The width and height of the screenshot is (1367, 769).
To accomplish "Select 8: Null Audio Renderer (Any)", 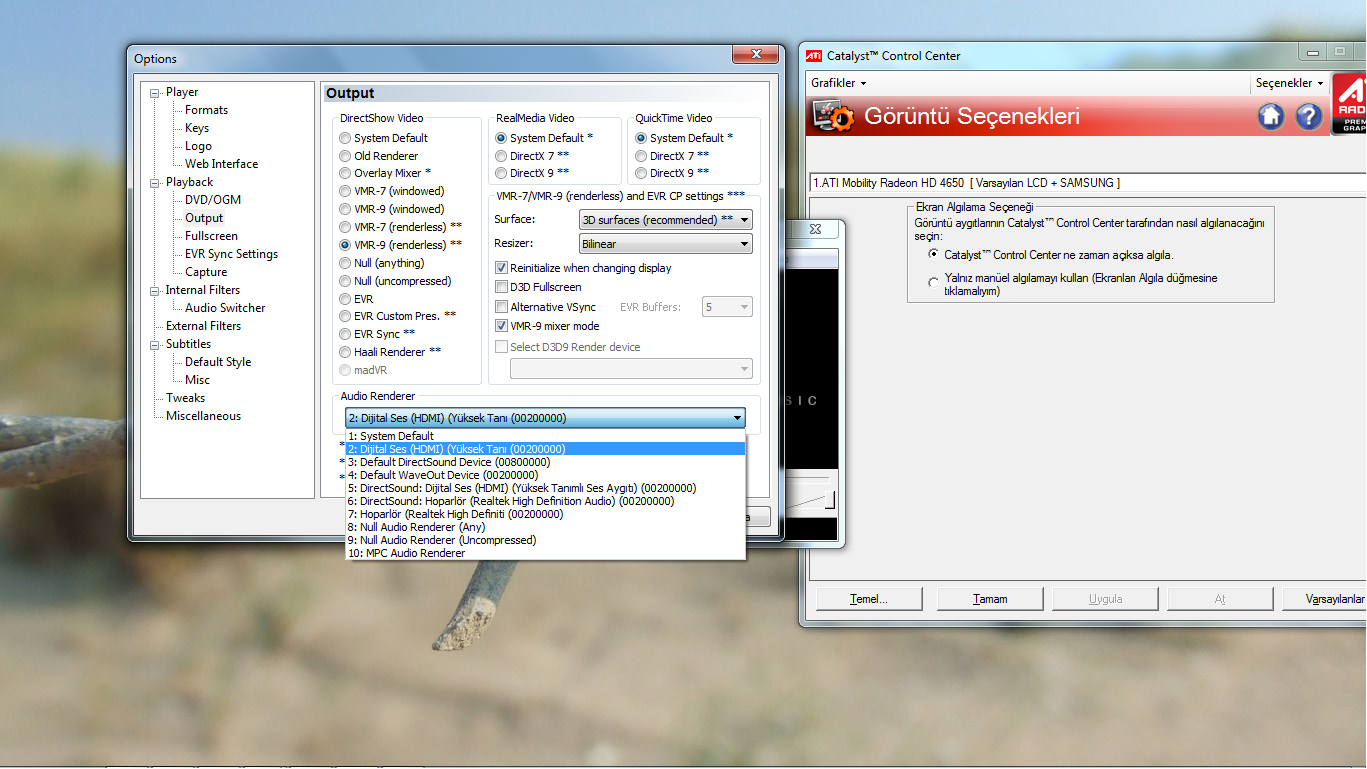I will tap(545, 527).
